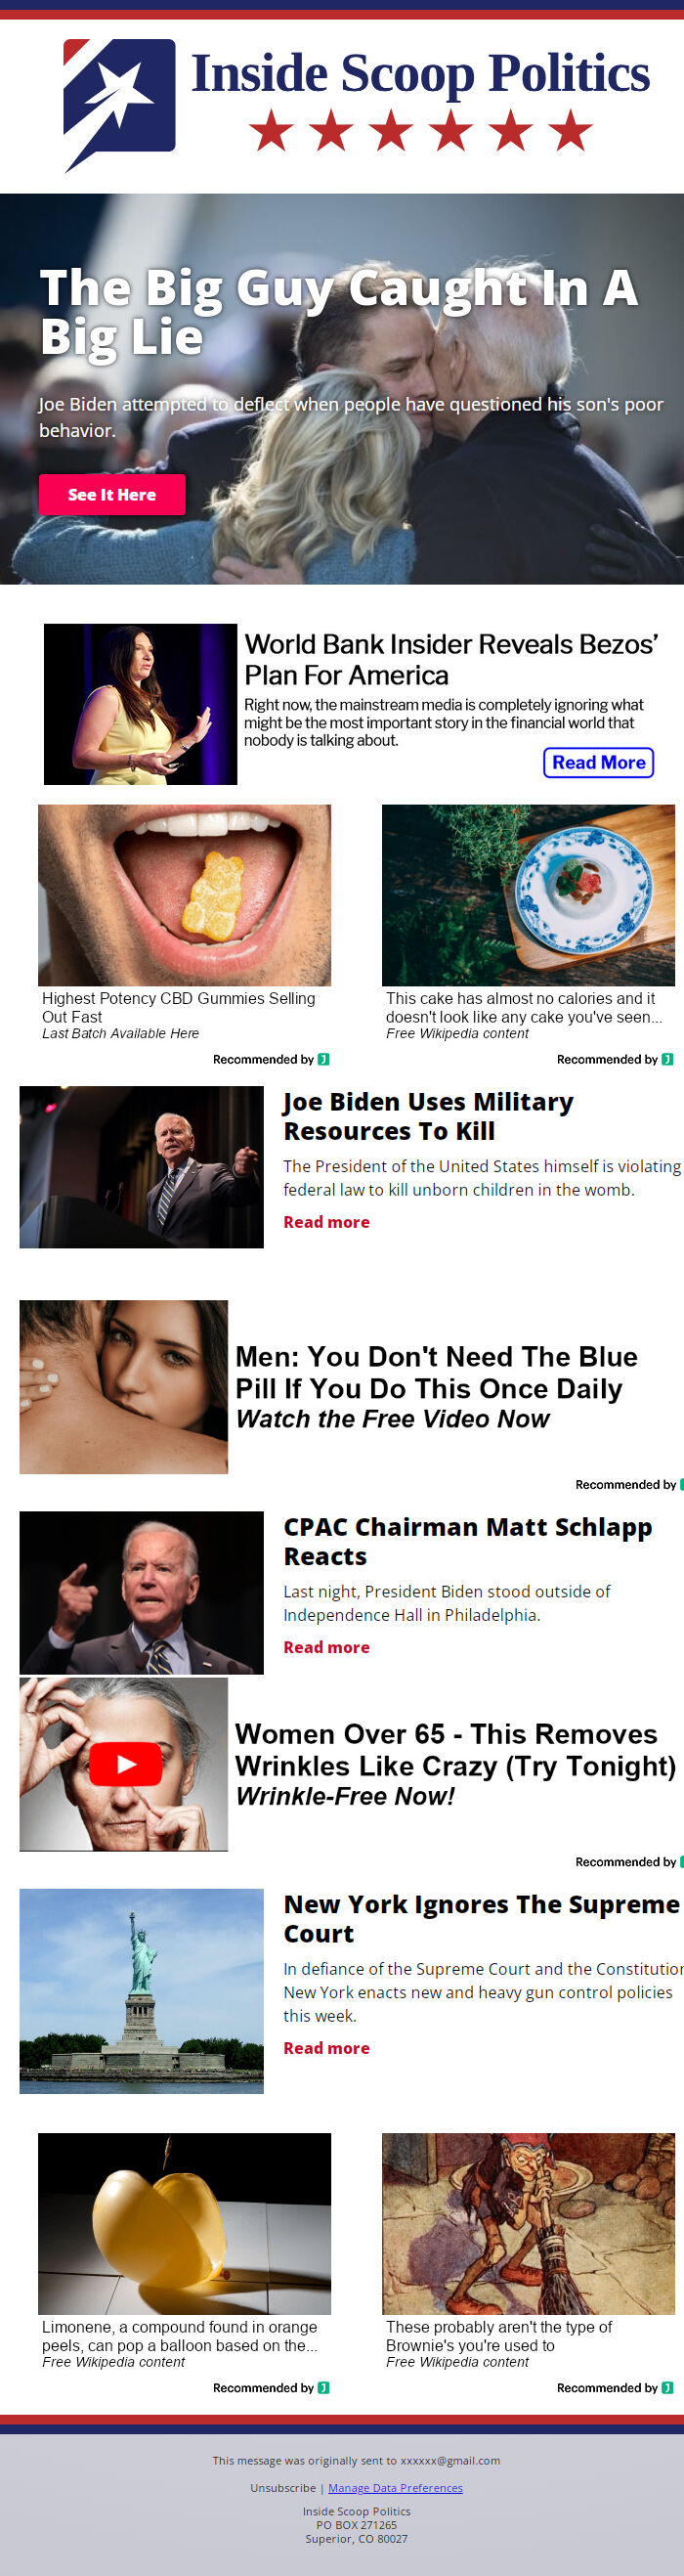
Task: Click the See It Here button
Action: 112,494
